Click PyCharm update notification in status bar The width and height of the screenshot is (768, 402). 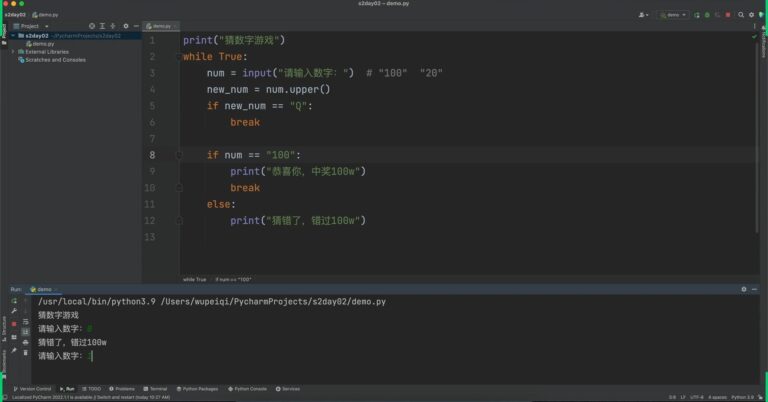click(91, 397)
